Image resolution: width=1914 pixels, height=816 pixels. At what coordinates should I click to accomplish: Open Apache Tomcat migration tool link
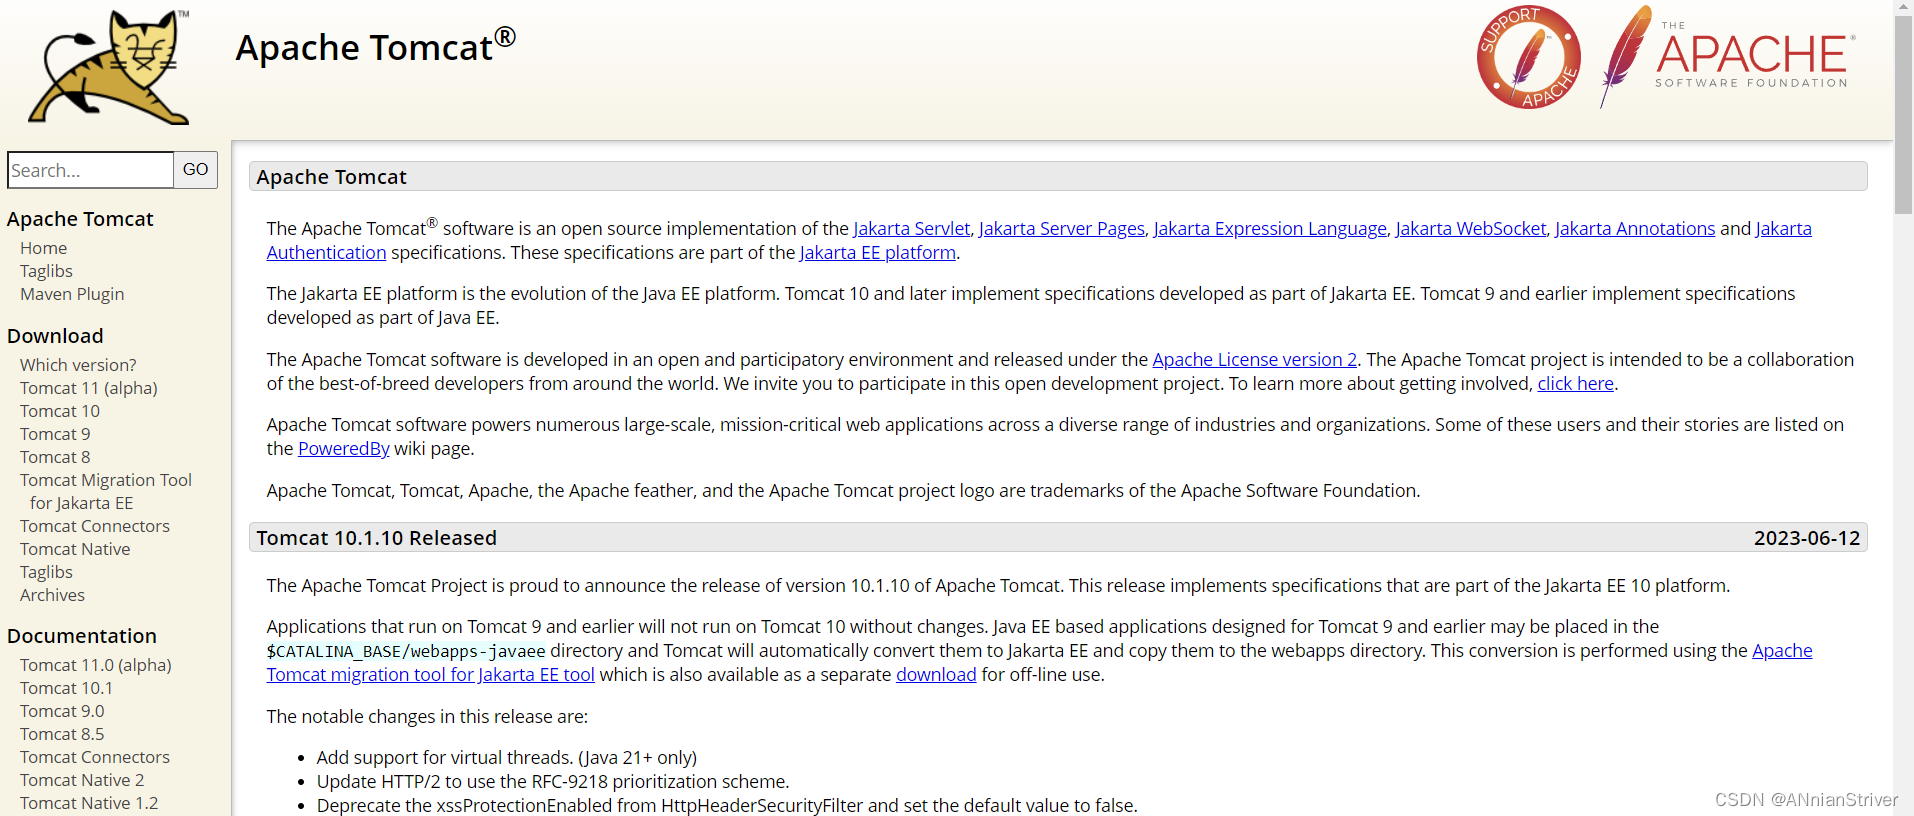tap(431, 675)
